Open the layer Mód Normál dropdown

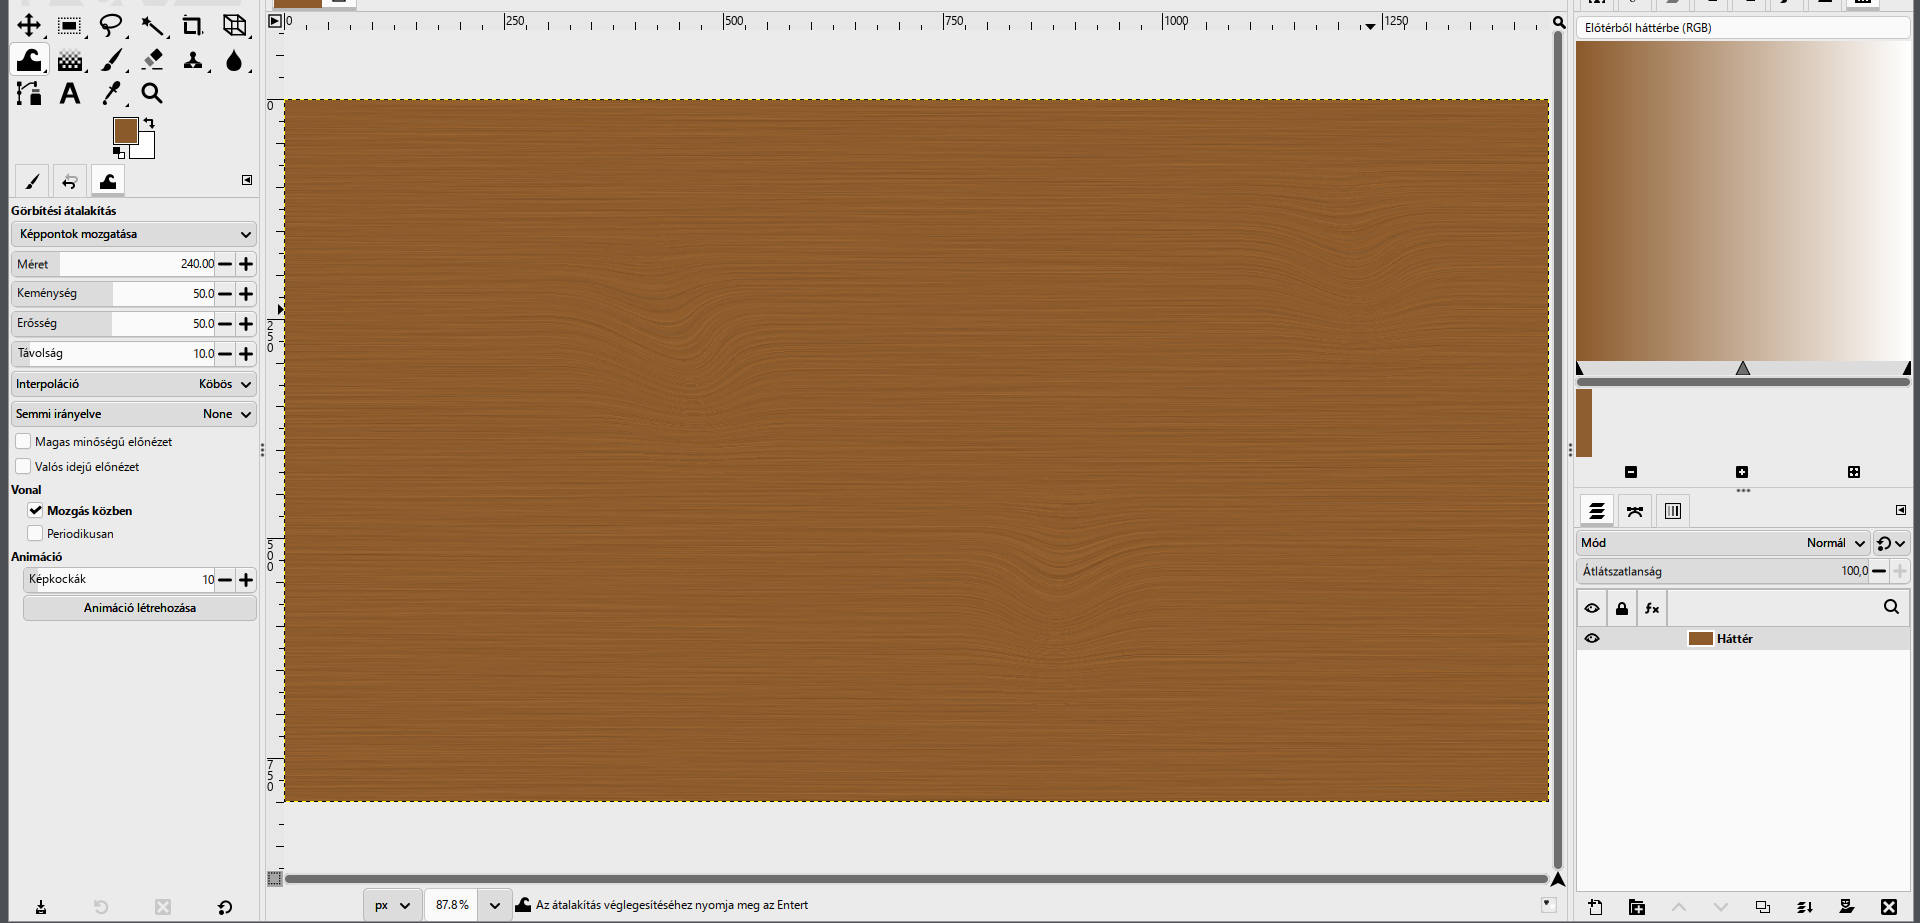pyautogui.click(x=1722, y=543)
